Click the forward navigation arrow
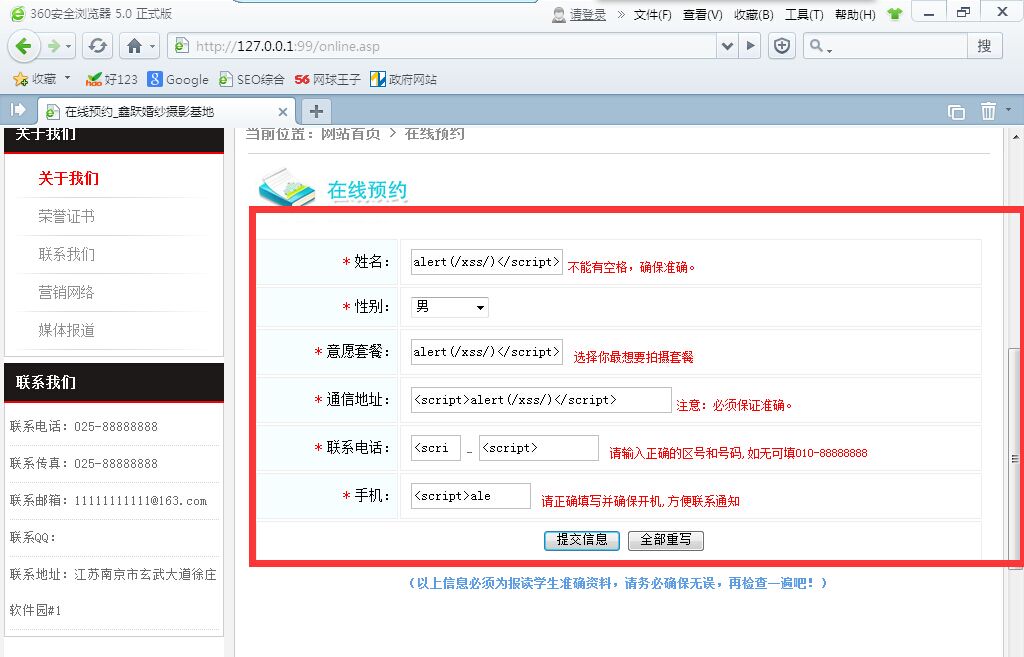The height and width of the screenshot is (657, 1024). (54, 46)
